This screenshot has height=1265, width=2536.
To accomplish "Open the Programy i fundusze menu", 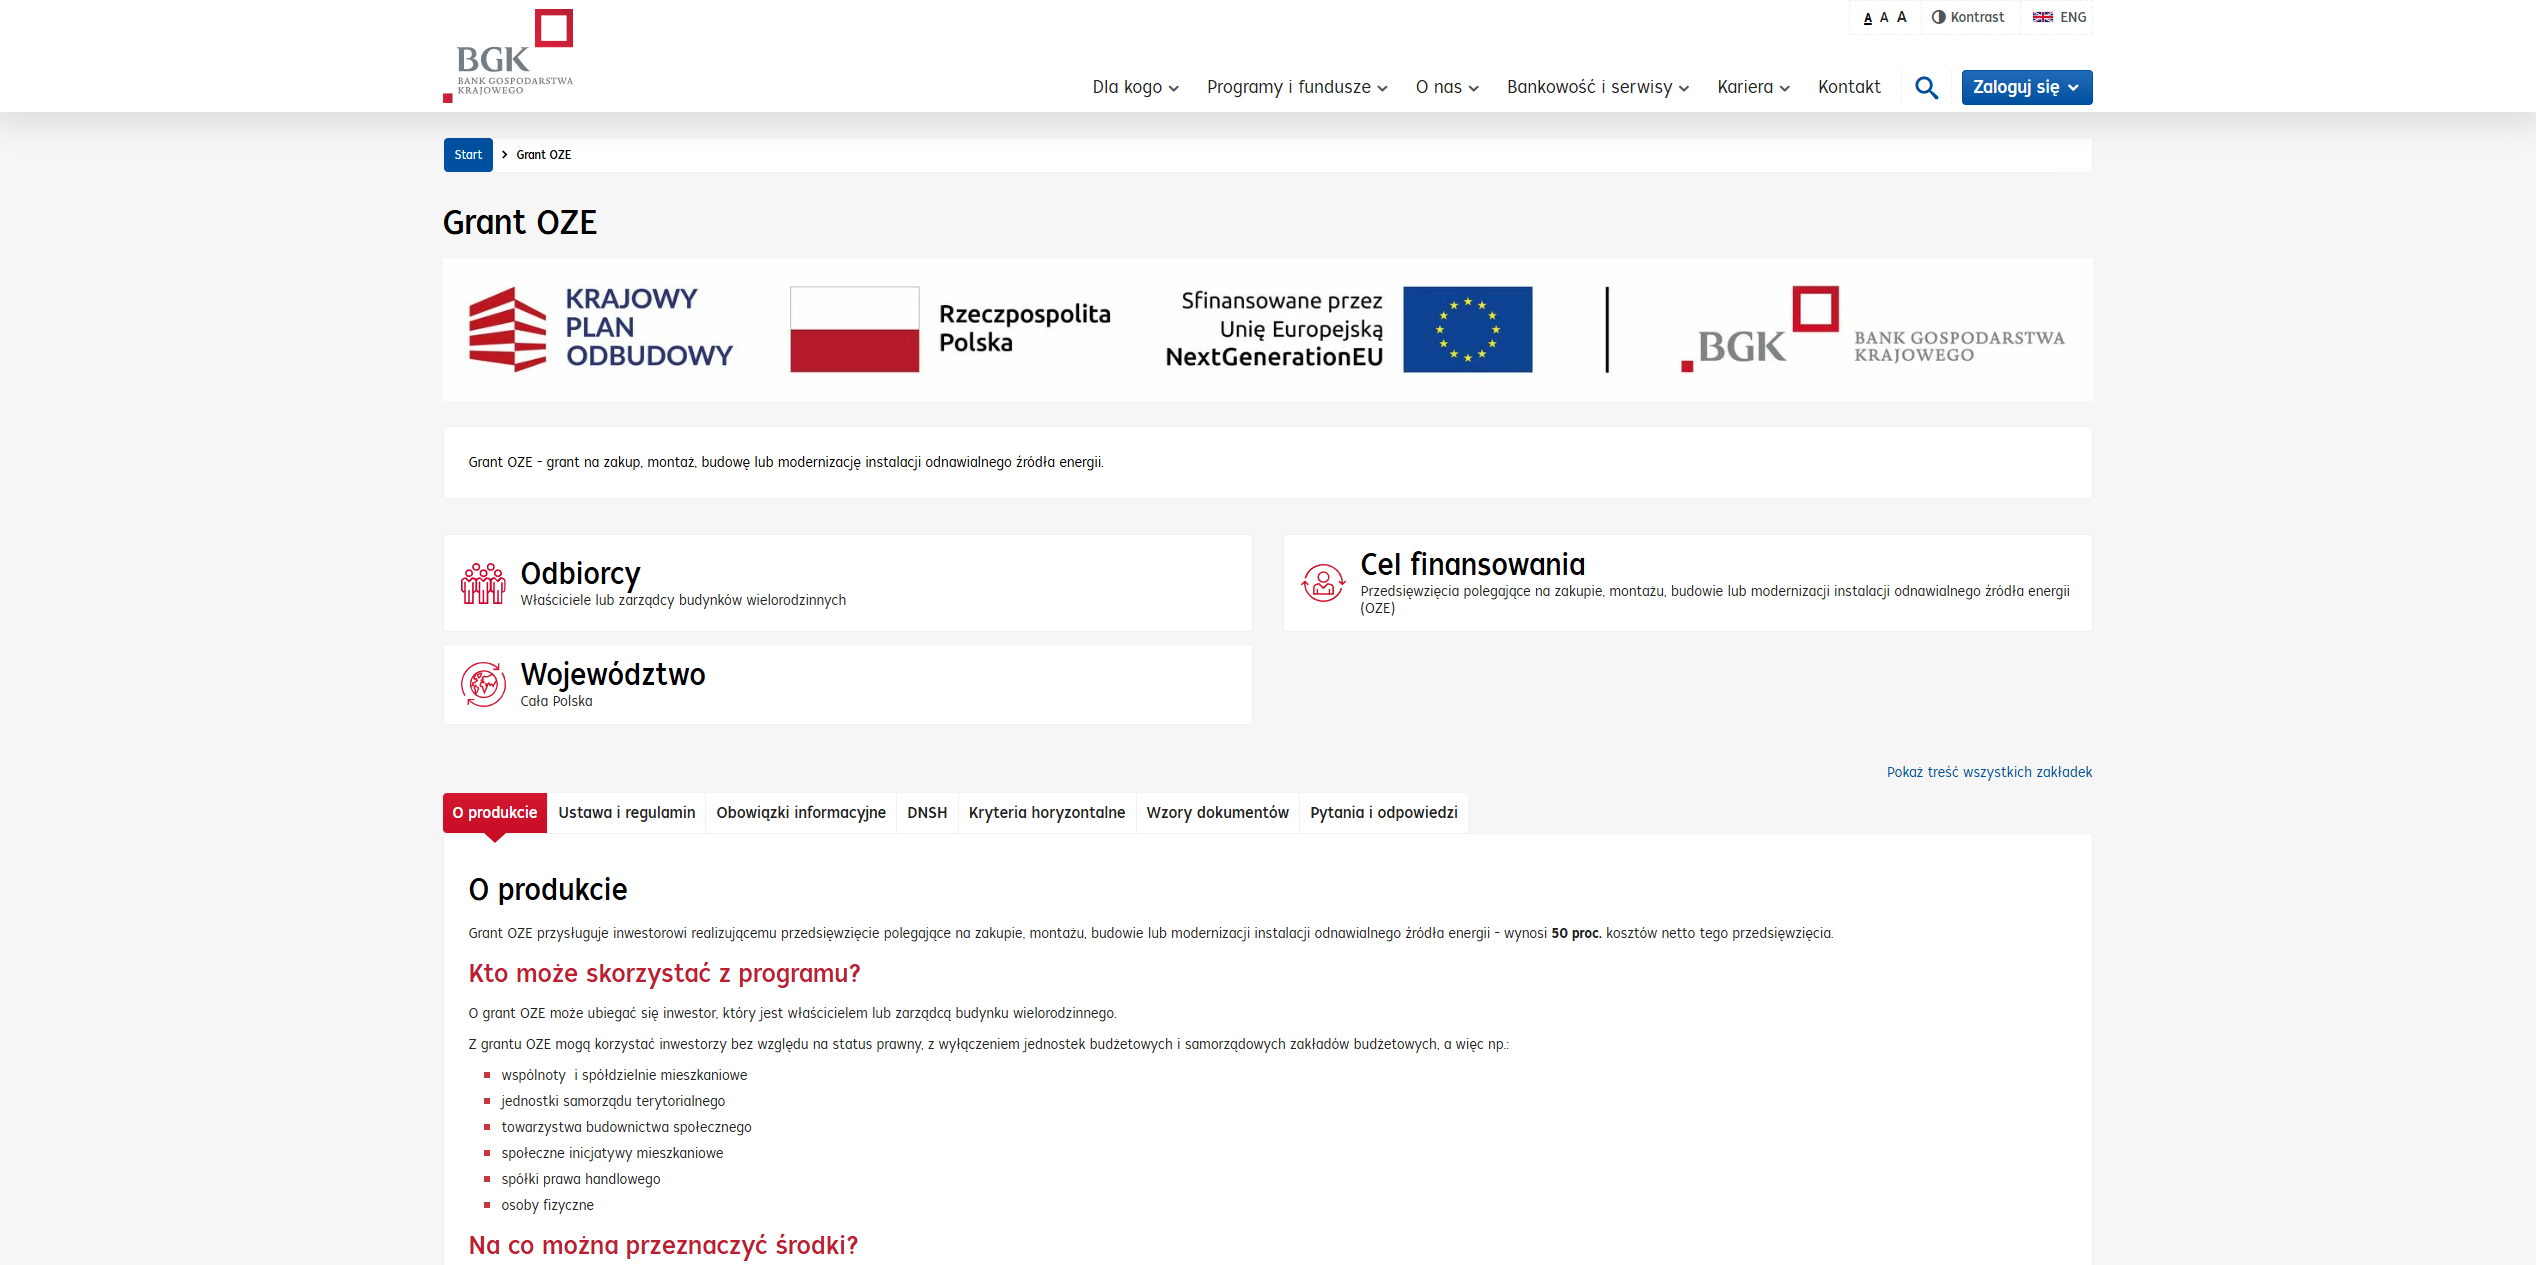I will pos(1296,87).
